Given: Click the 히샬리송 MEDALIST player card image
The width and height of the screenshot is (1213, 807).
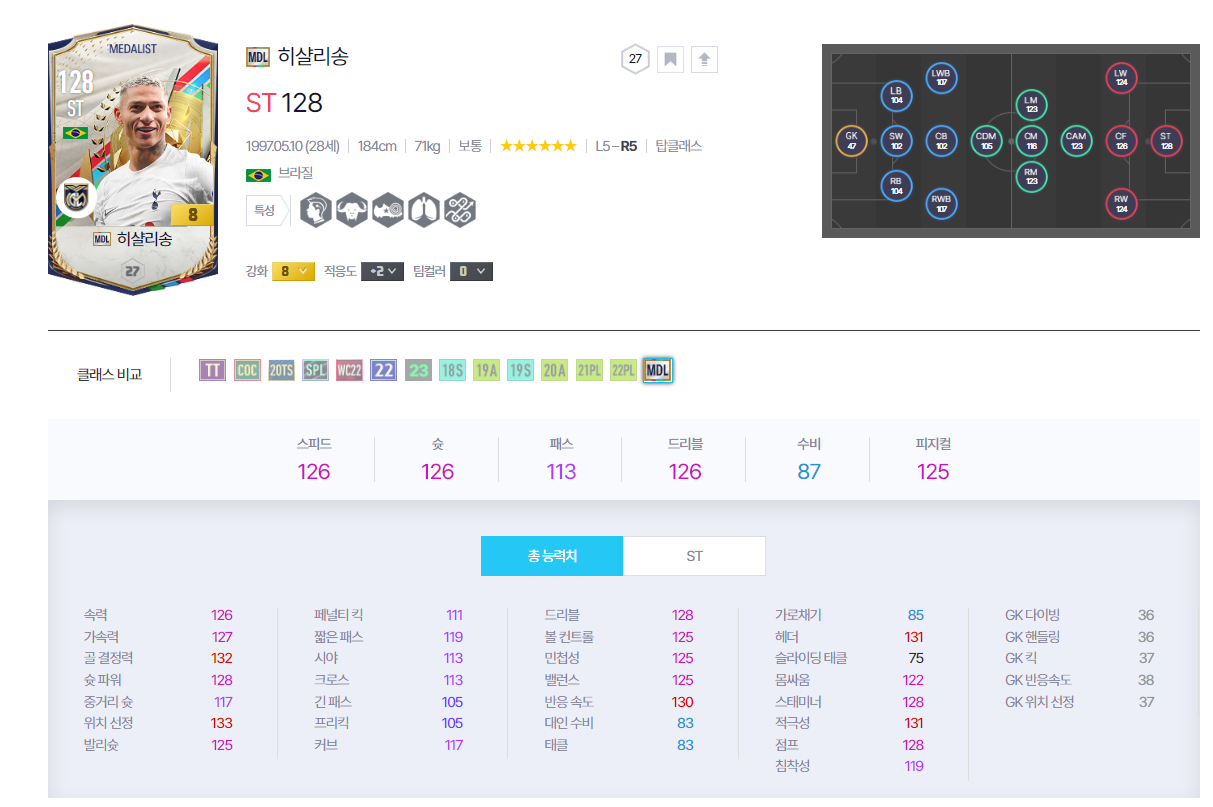Looking at the screenshot, I should [133, 162].
